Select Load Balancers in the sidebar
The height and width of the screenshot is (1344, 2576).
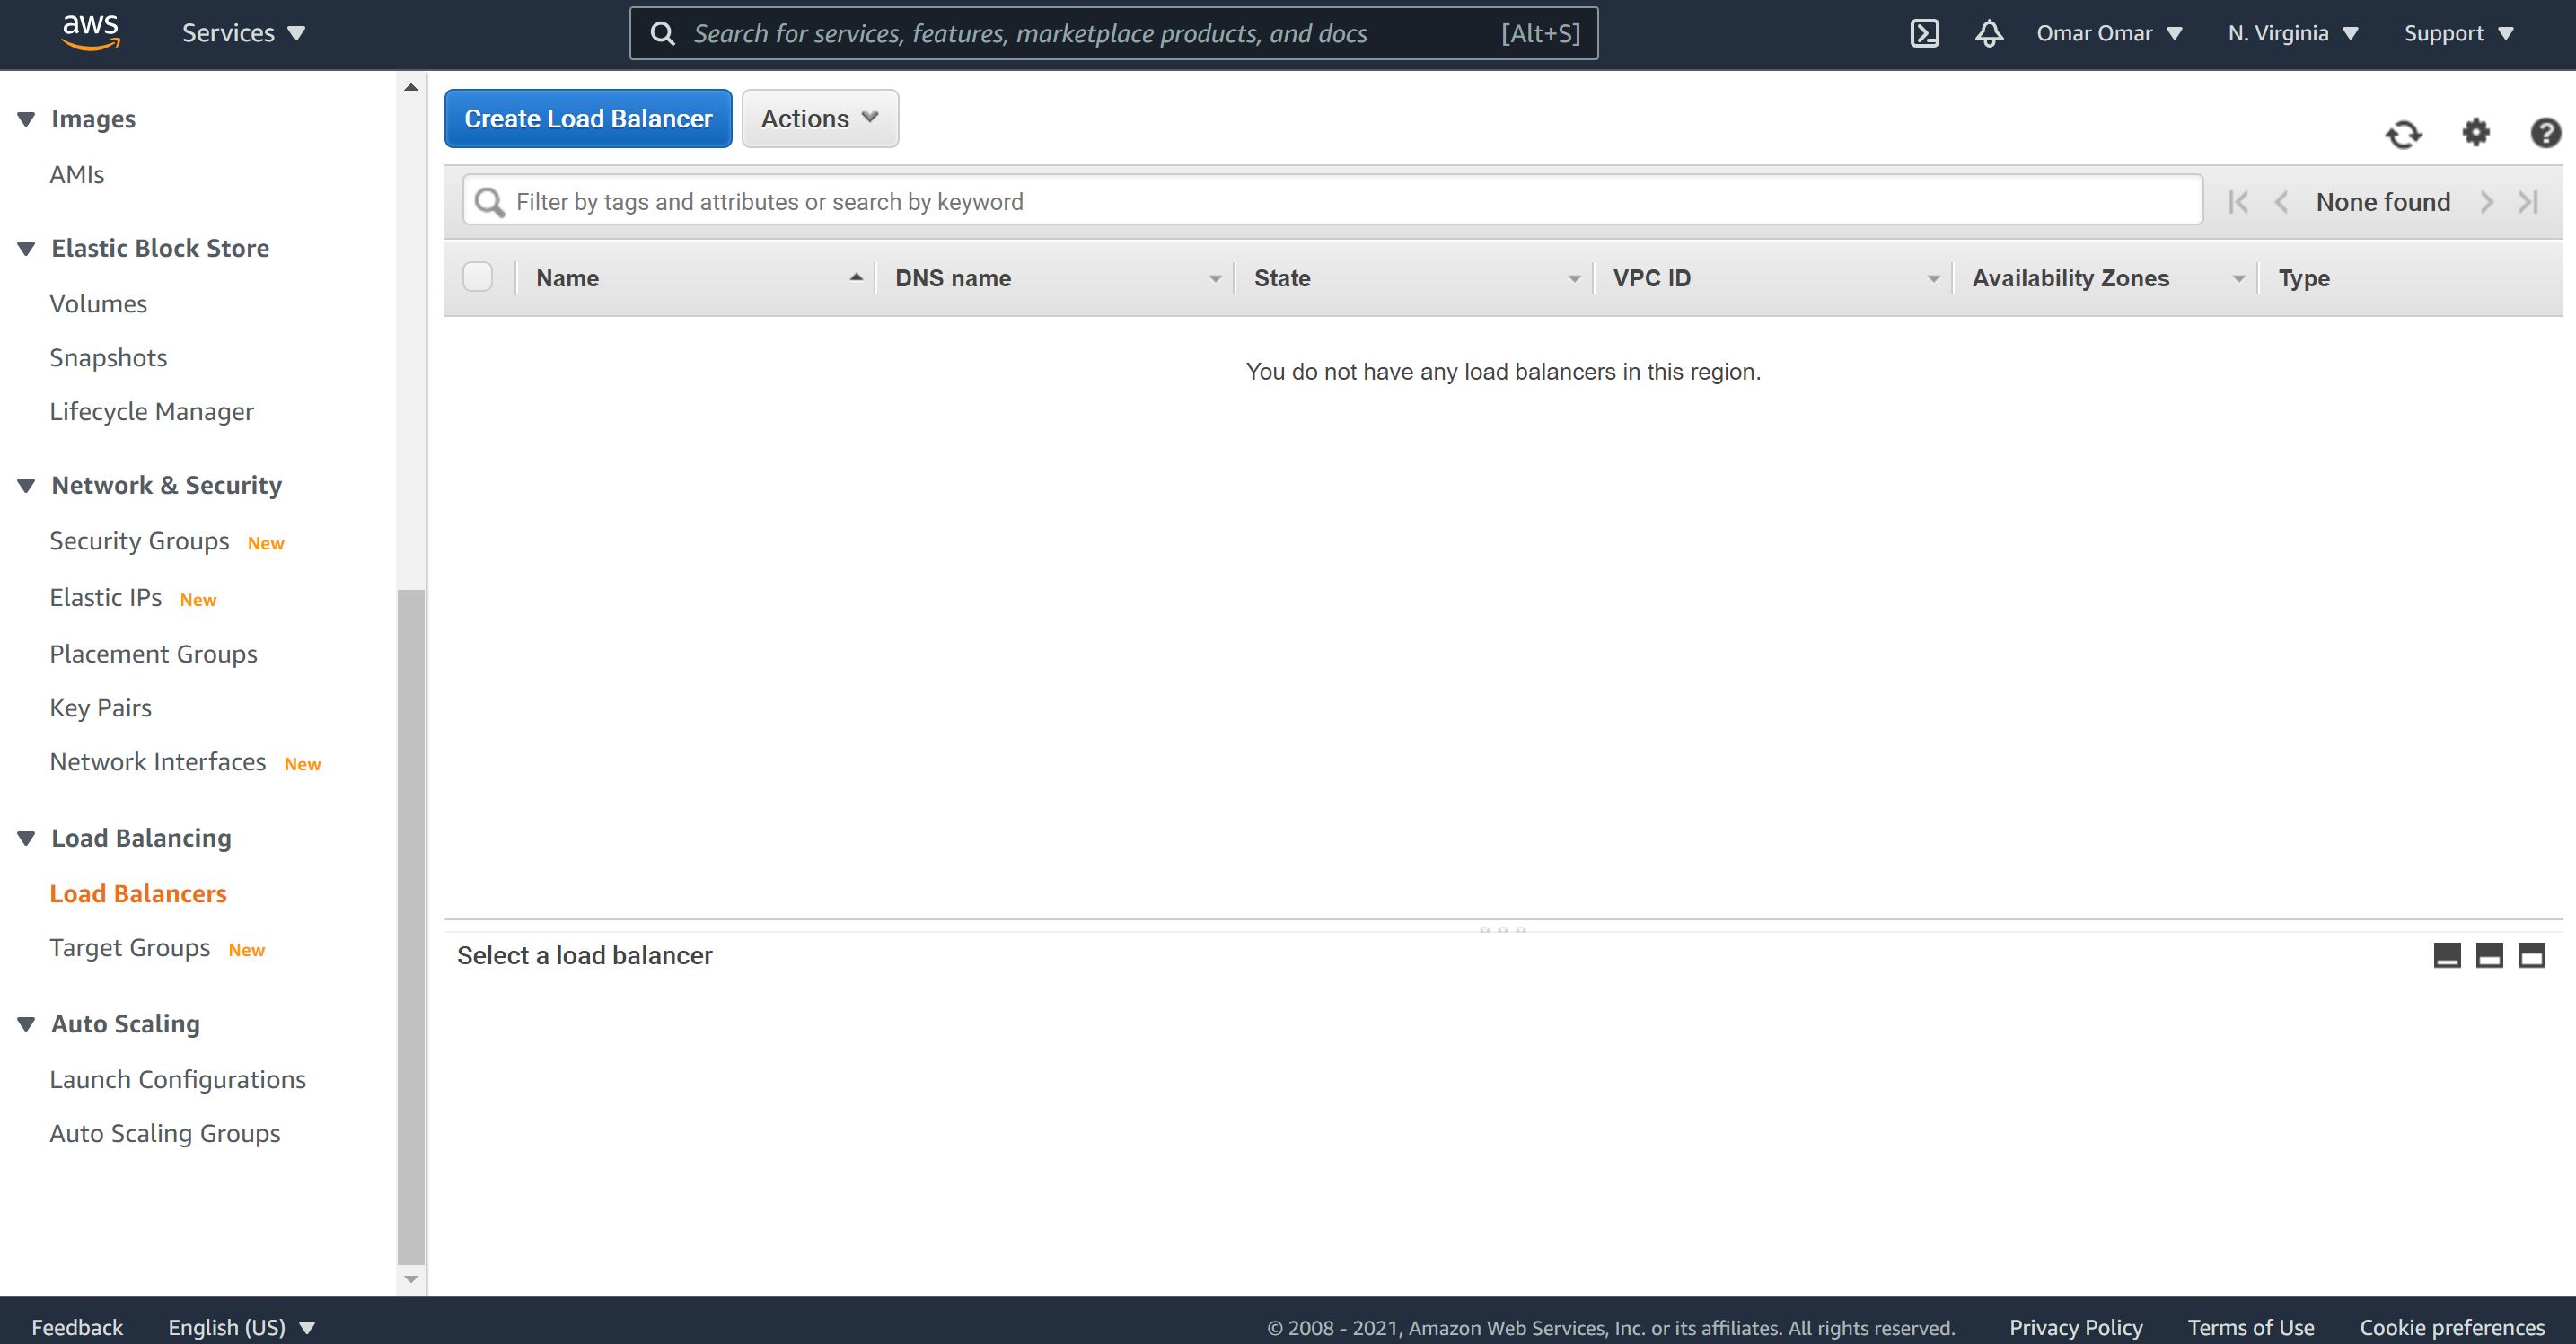coord(138,893)
